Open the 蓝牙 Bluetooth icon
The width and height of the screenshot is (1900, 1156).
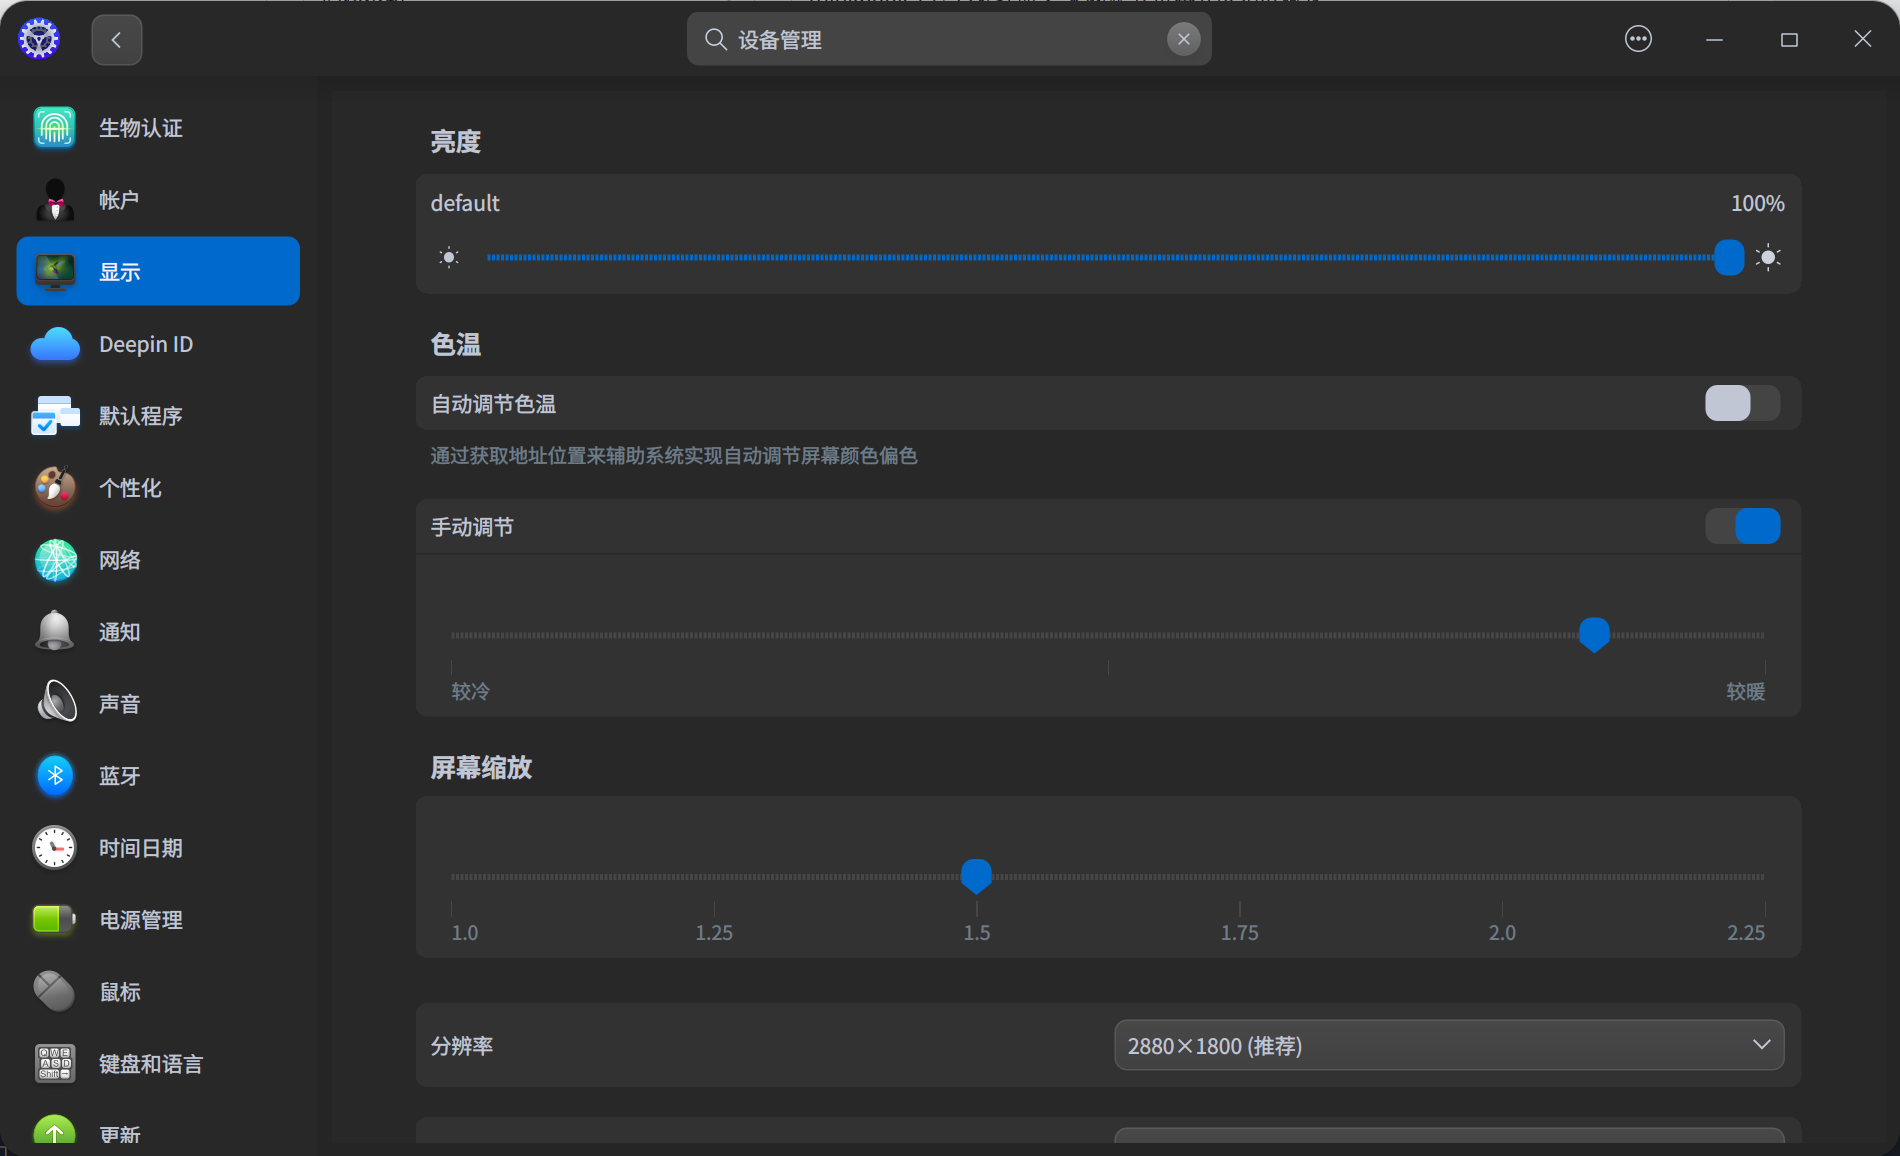pos(55,776)
